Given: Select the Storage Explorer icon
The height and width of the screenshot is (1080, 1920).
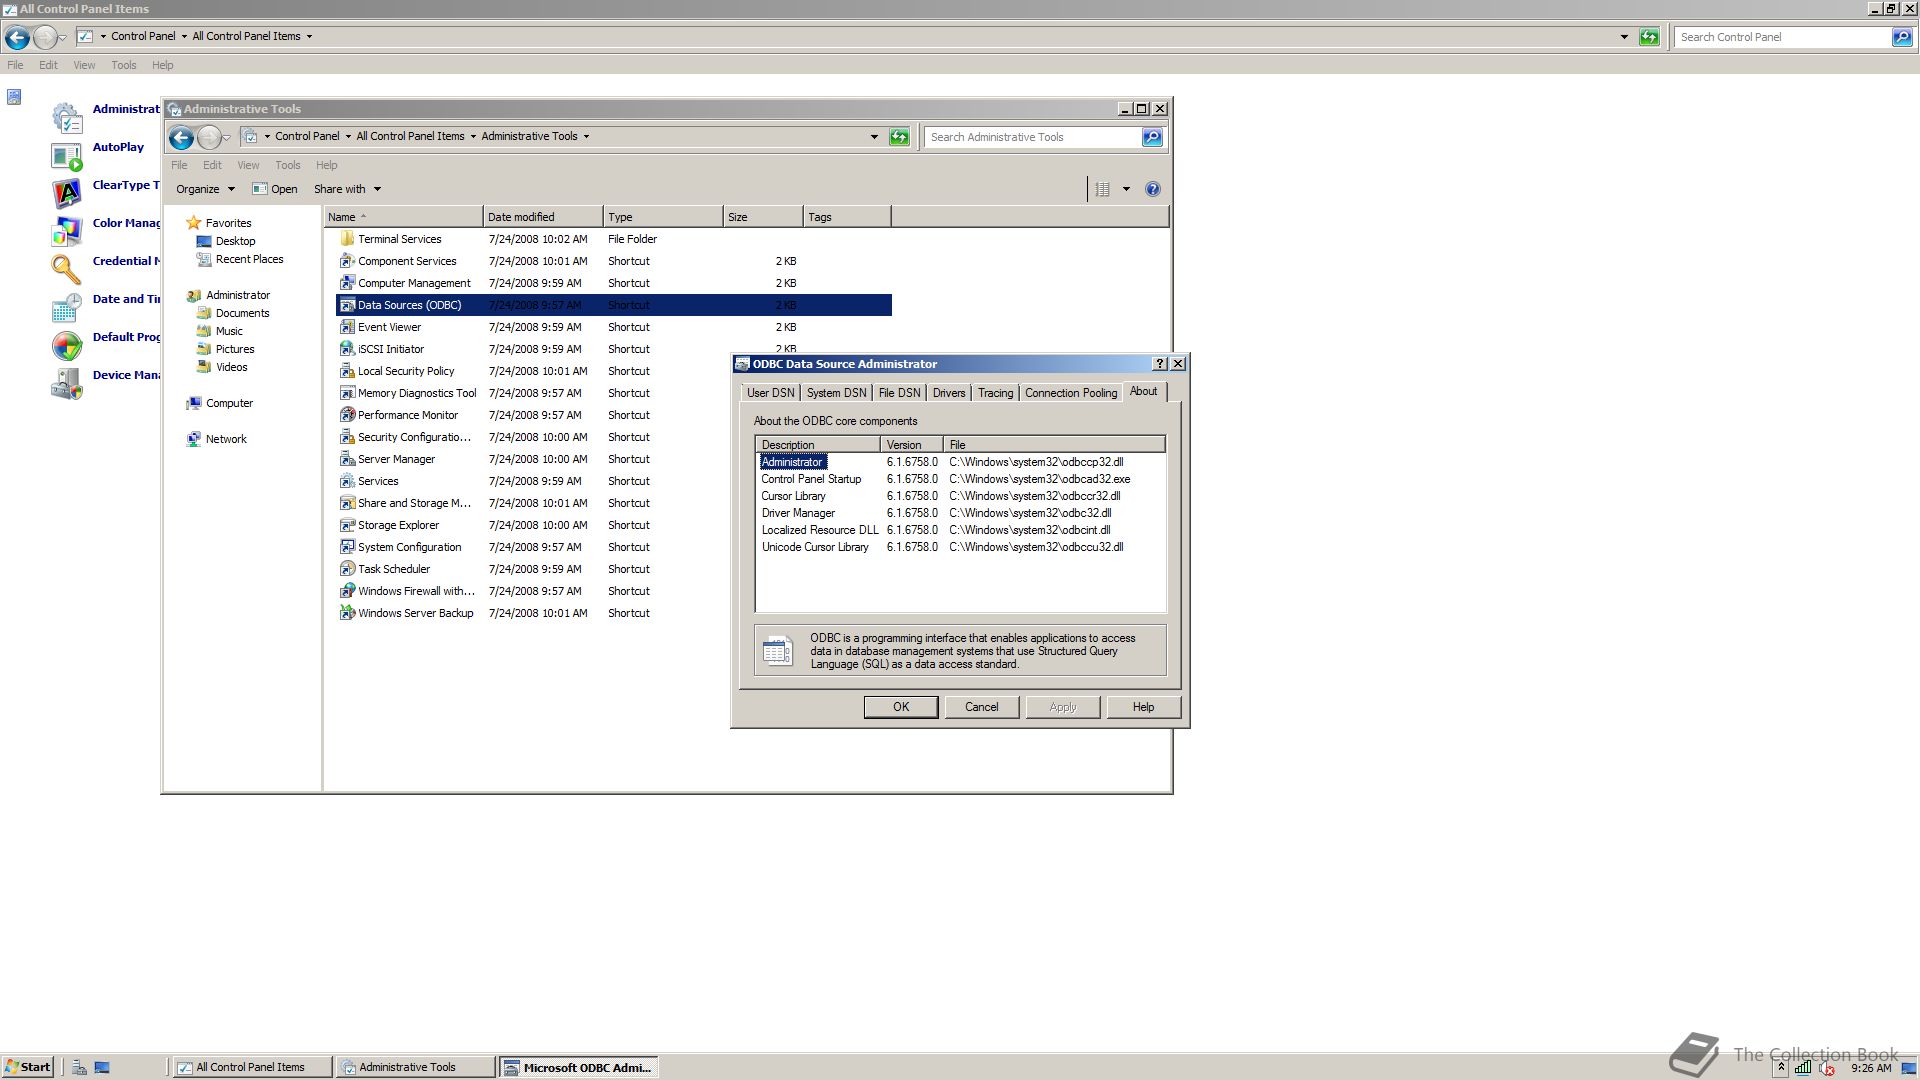Looking at the screenshot, I should (347, 525).
